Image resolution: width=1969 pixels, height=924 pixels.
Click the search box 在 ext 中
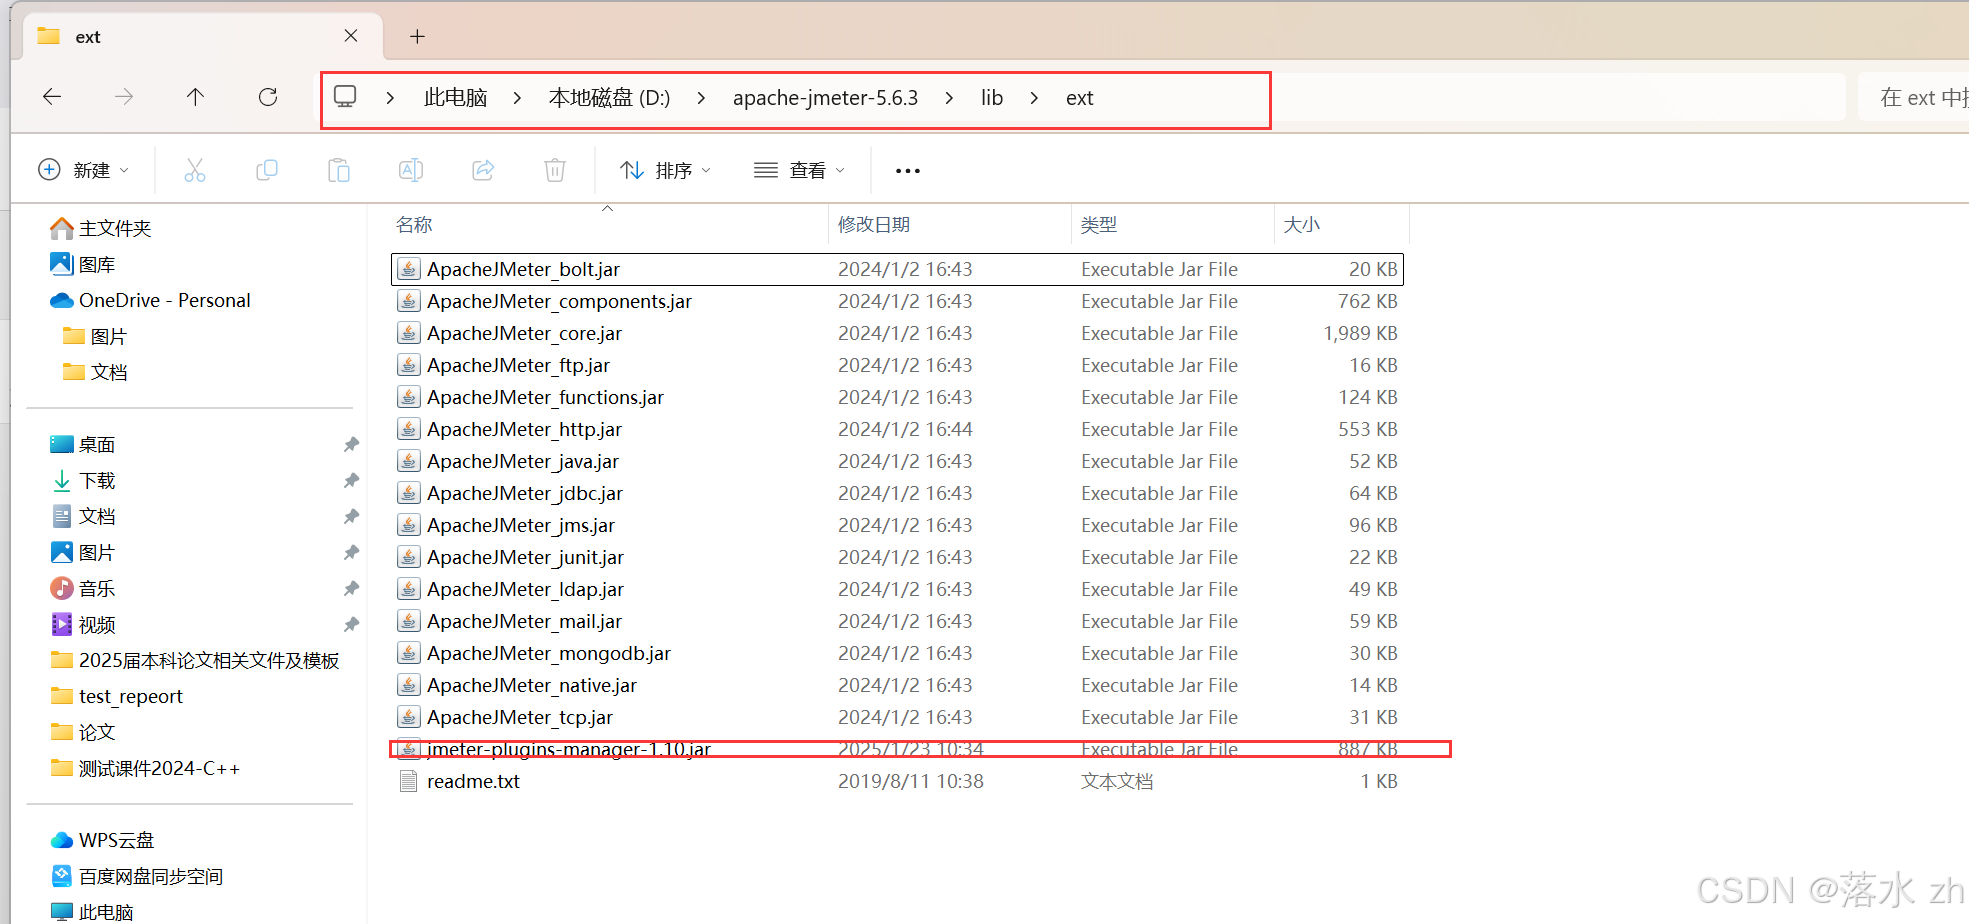tap(1914, 97)
